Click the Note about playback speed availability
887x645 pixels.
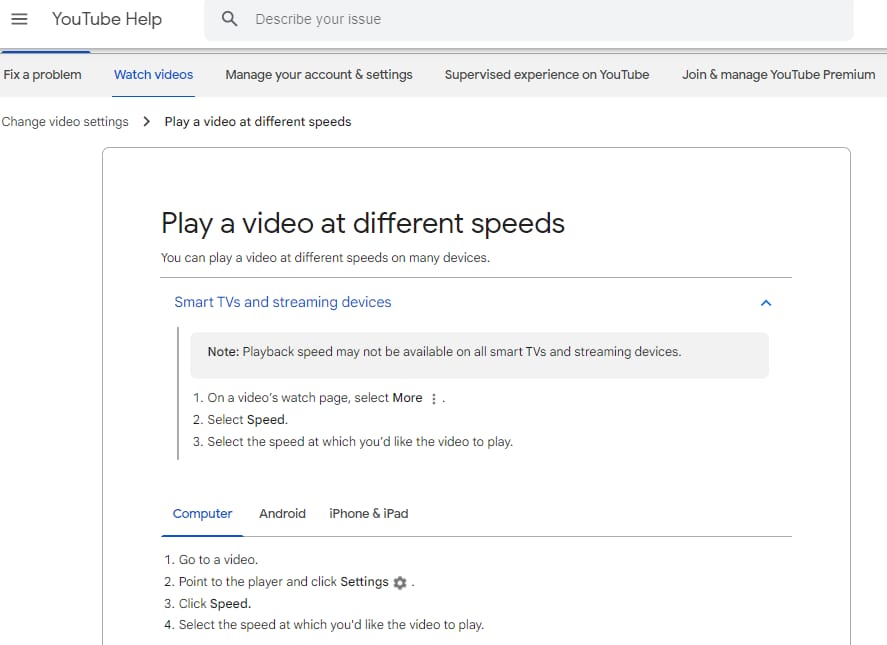point(479,355)
